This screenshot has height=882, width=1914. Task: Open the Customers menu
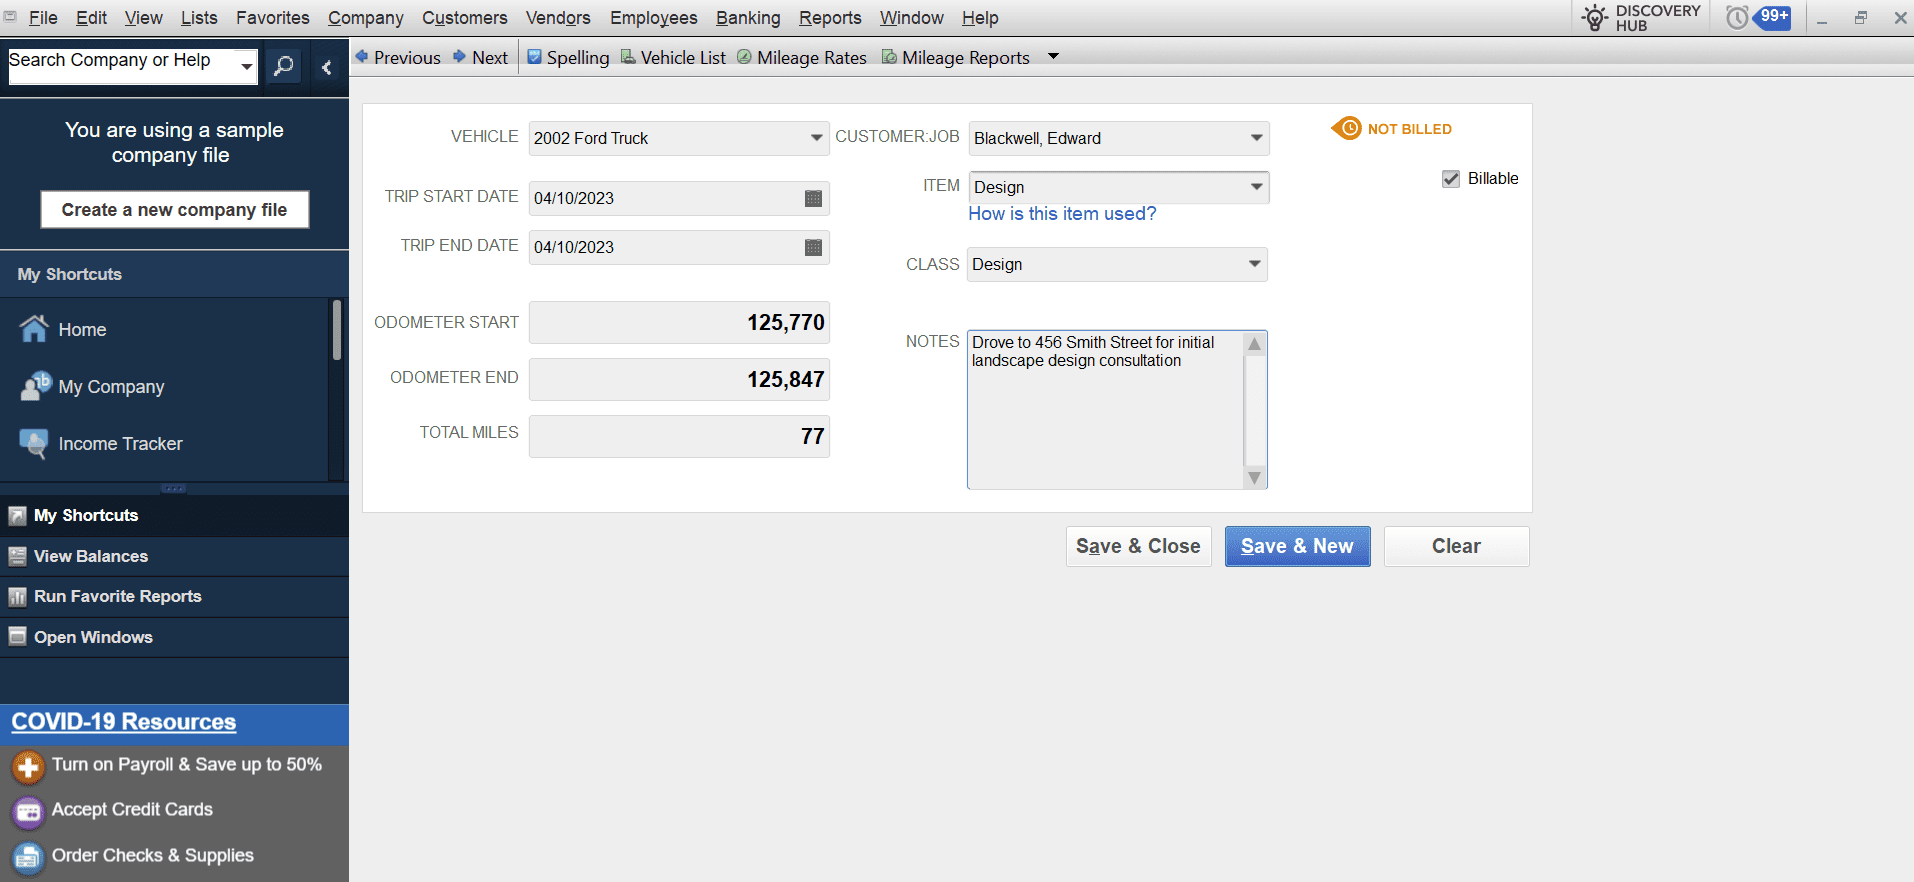point(465,17)
